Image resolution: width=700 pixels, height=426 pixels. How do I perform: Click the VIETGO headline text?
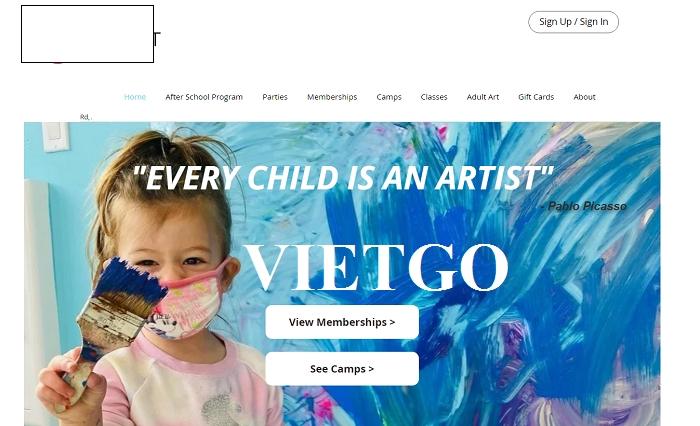[376, 267]
